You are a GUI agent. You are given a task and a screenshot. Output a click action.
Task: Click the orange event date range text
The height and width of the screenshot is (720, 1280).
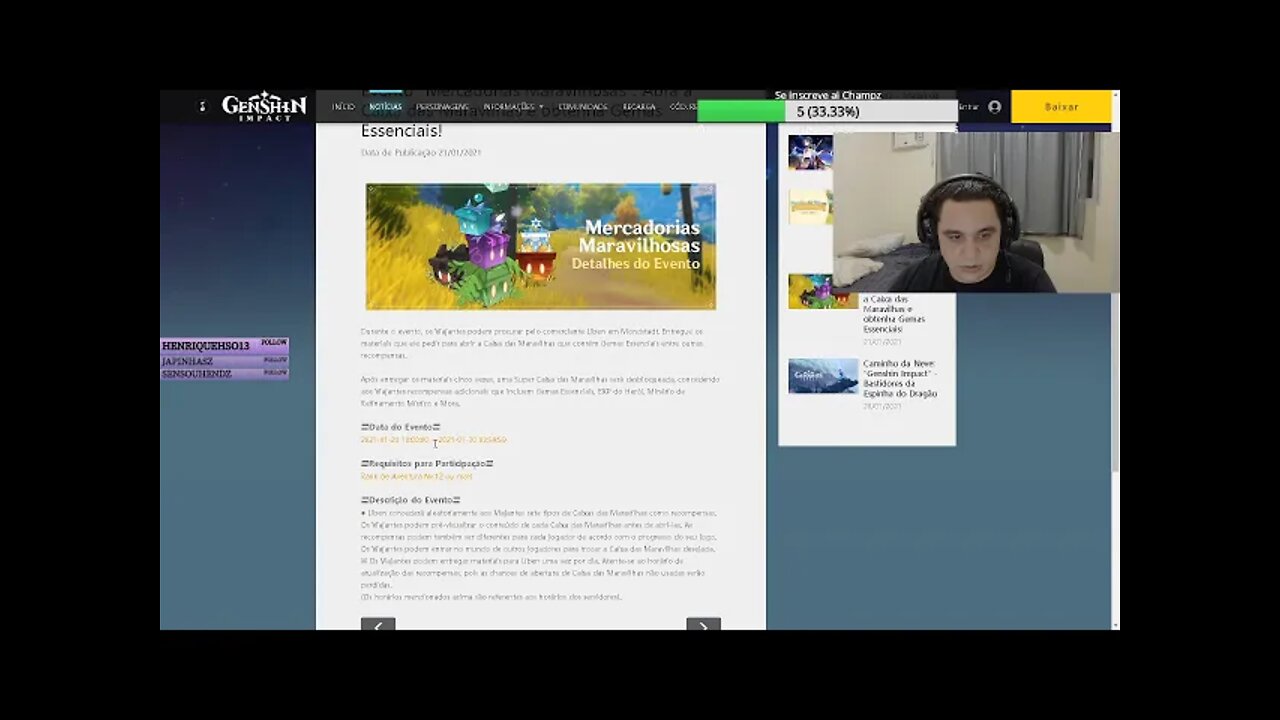point(434,439)
